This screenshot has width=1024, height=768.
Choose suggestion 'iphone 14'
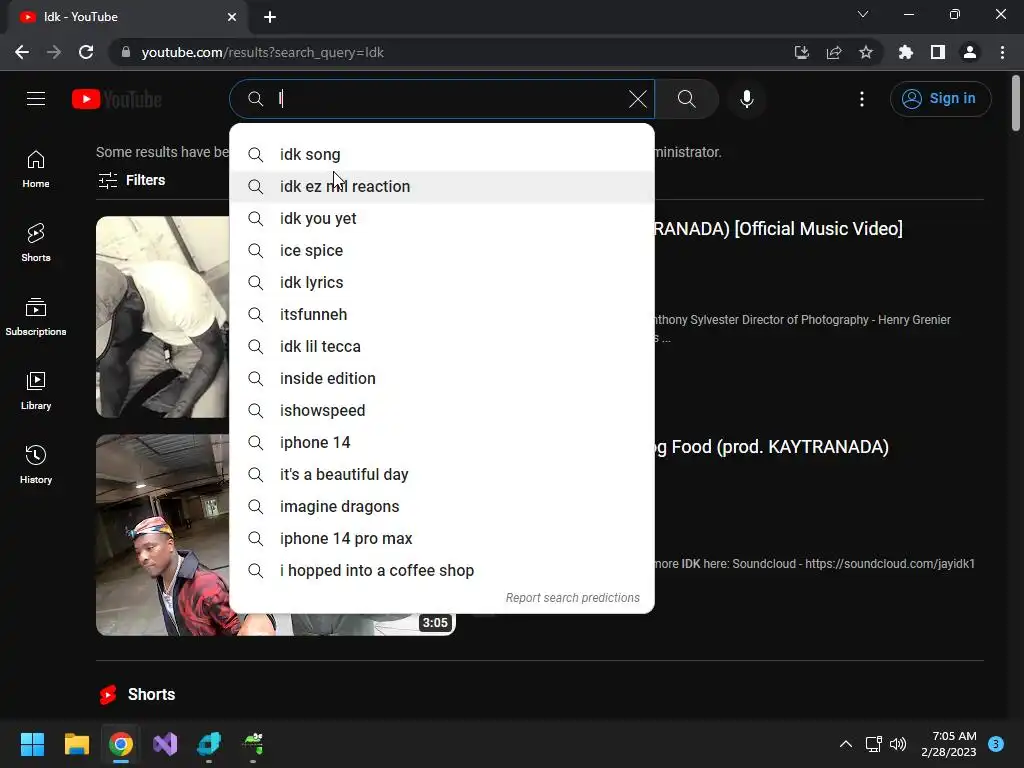point(441,443)
